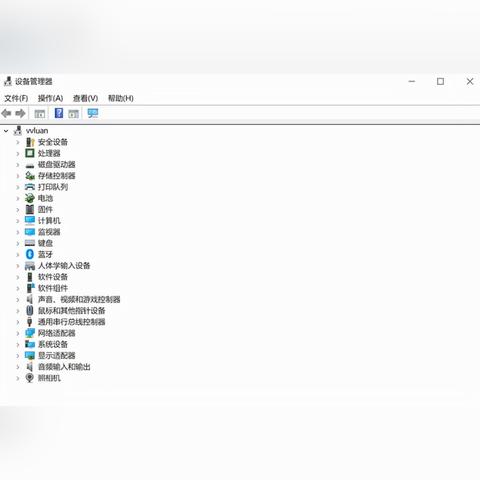This screenshot has height=480, width=480.
Task: Expand the 电池 category arrow
Action: 18,199
